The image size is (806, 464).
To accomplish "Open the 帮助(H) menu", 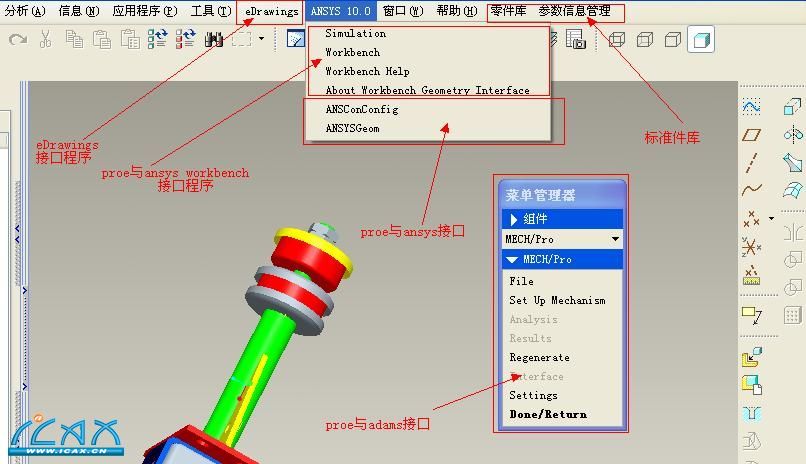I will 456,11.
